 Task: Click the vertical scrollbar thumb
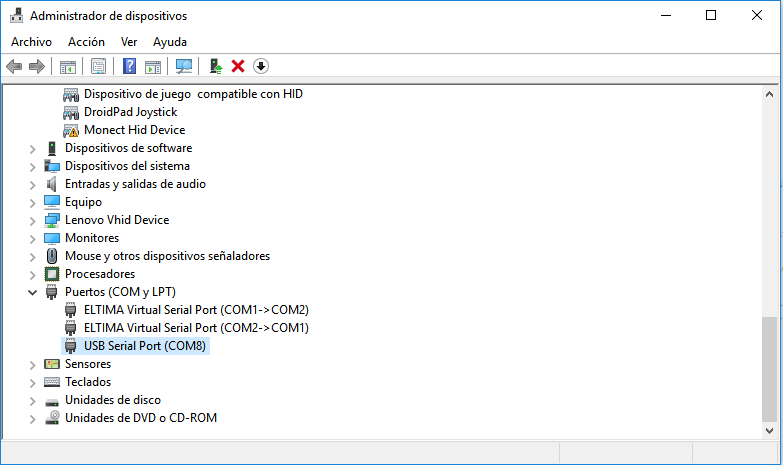(x=769, y=370)
